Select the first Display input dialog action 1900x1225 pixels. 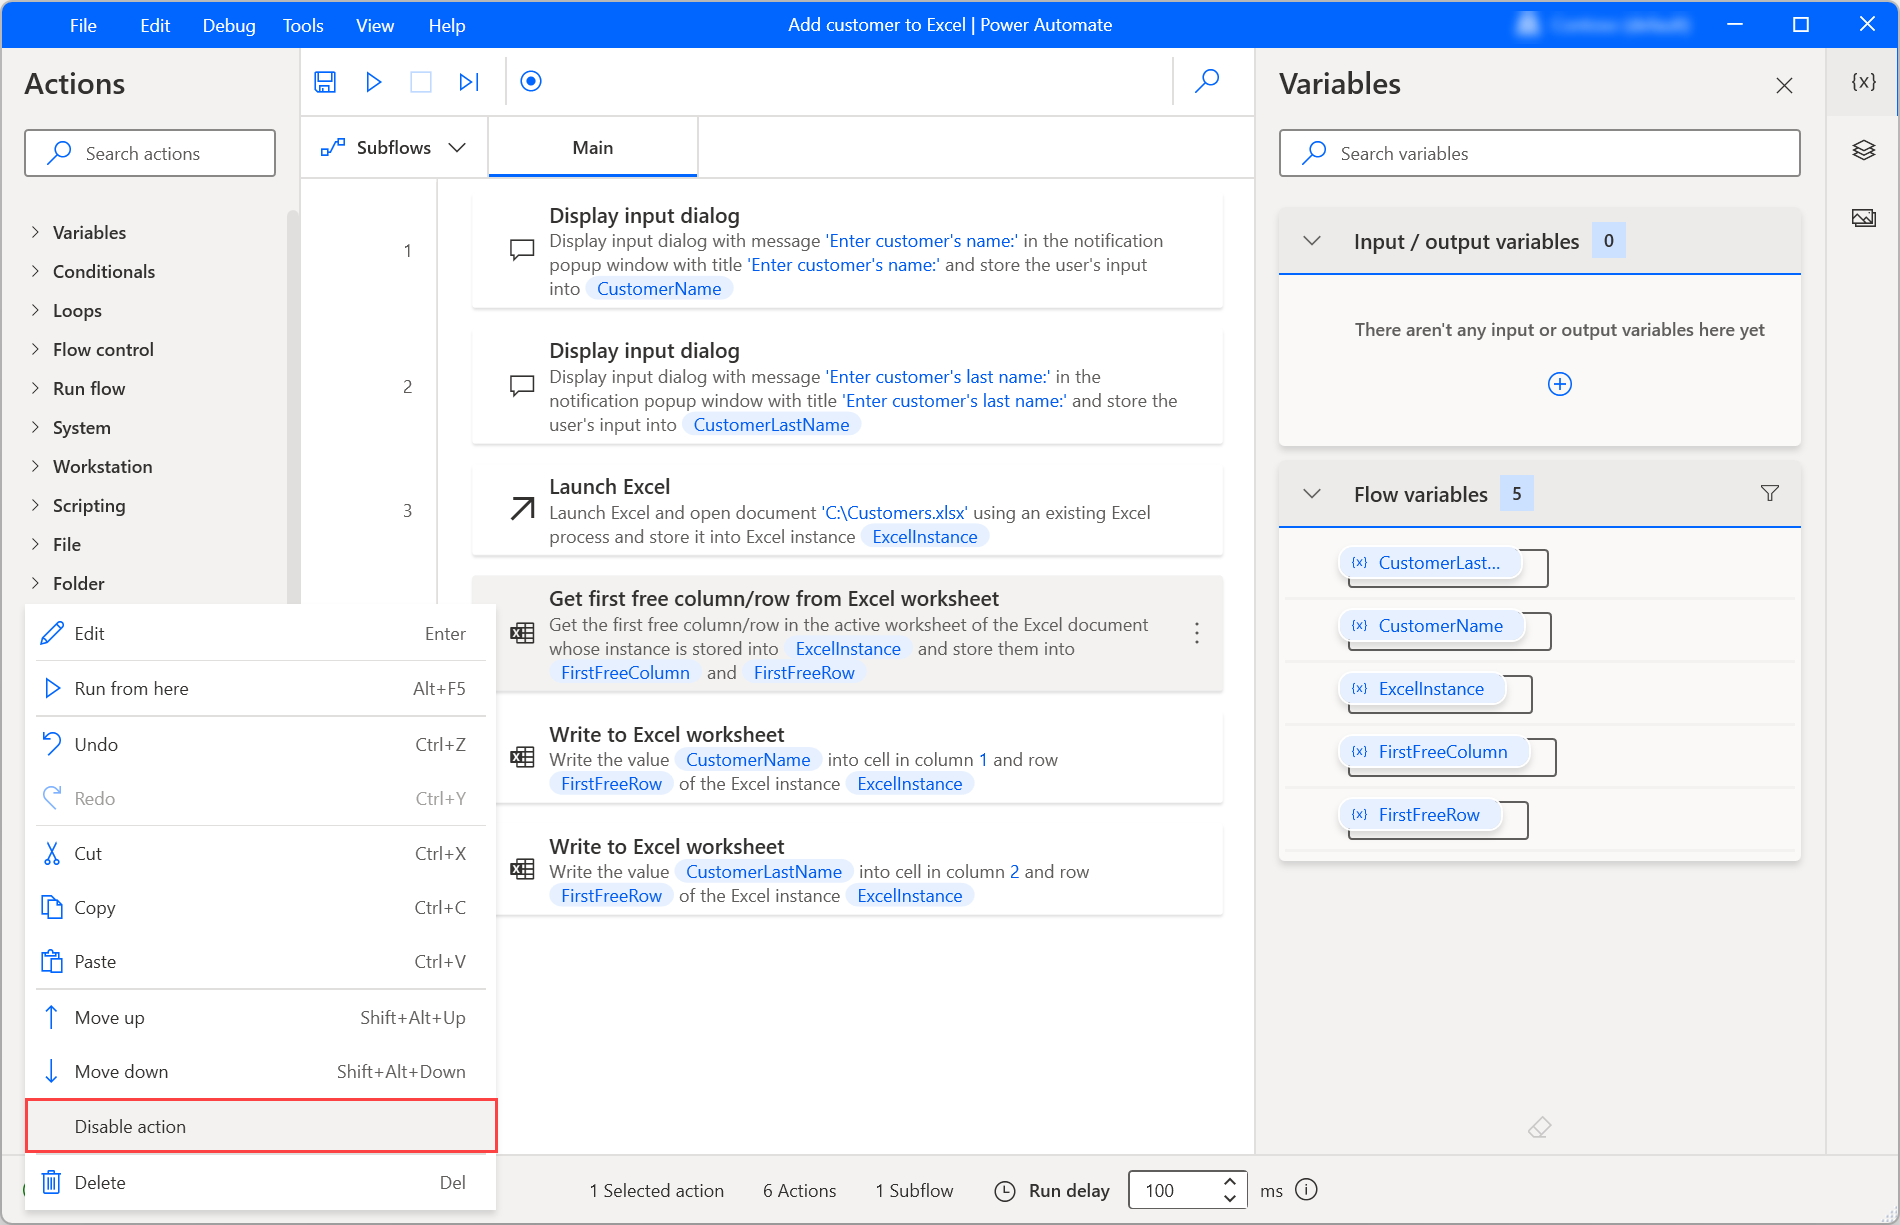pos(847,250)
